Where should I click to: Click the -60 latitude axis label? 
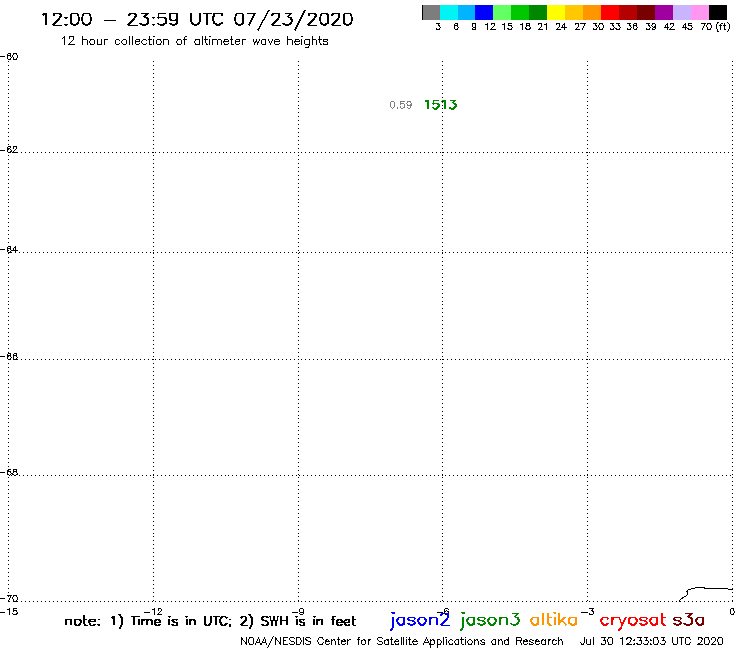[9, 57]
